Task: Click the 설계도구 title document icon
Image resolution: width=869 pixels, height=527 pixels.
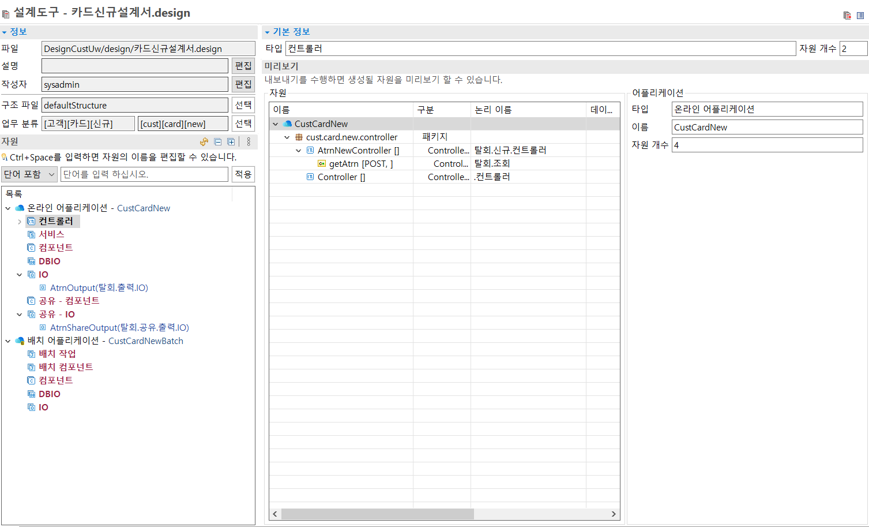Action: click(x=6, y=13)
